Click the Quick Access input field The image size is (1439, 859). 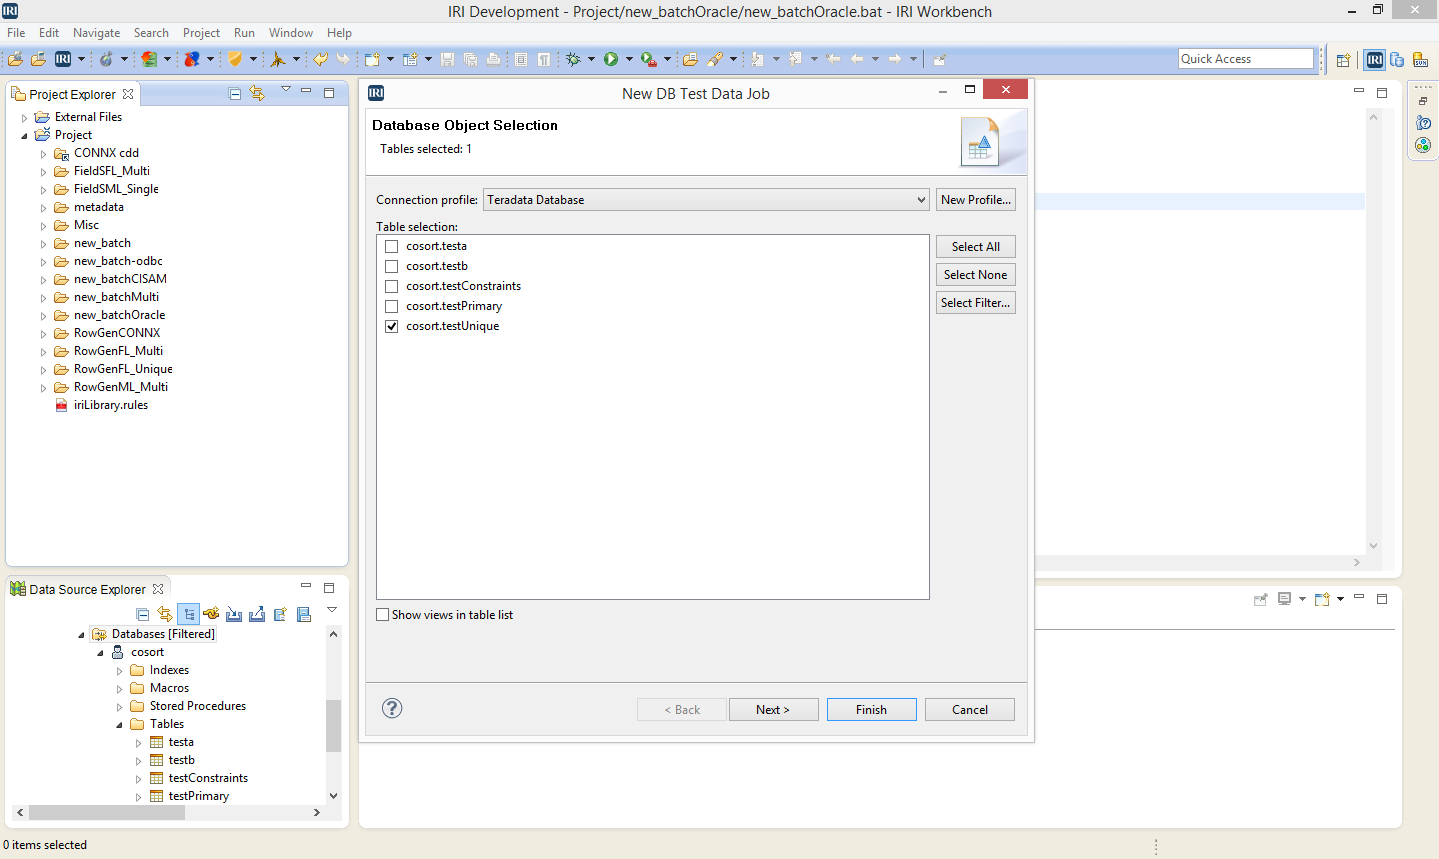point(1246,59)
